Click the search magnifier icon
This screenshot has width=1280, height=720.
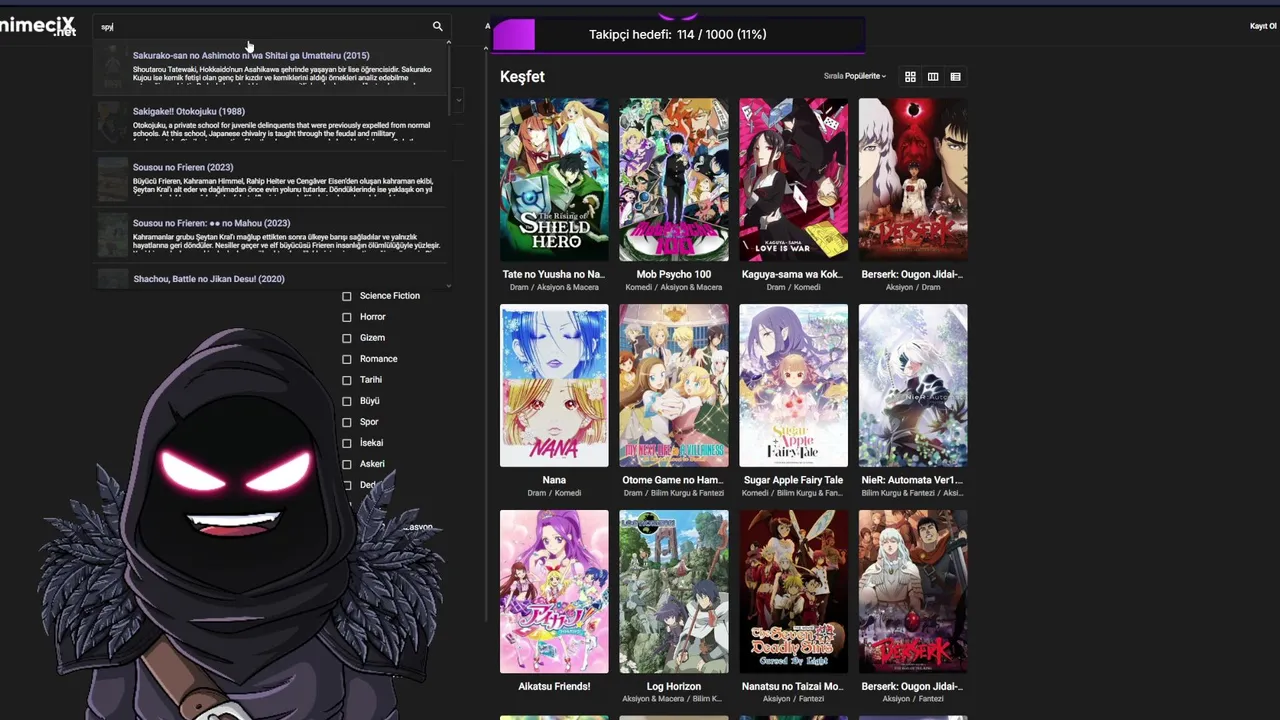(x=437, y=26)
